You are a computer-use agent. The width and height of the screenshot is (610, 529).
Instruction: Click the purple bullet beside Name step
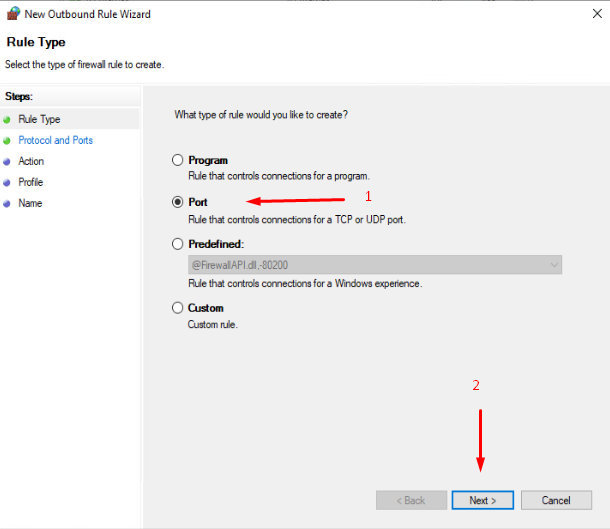[7, 204]
